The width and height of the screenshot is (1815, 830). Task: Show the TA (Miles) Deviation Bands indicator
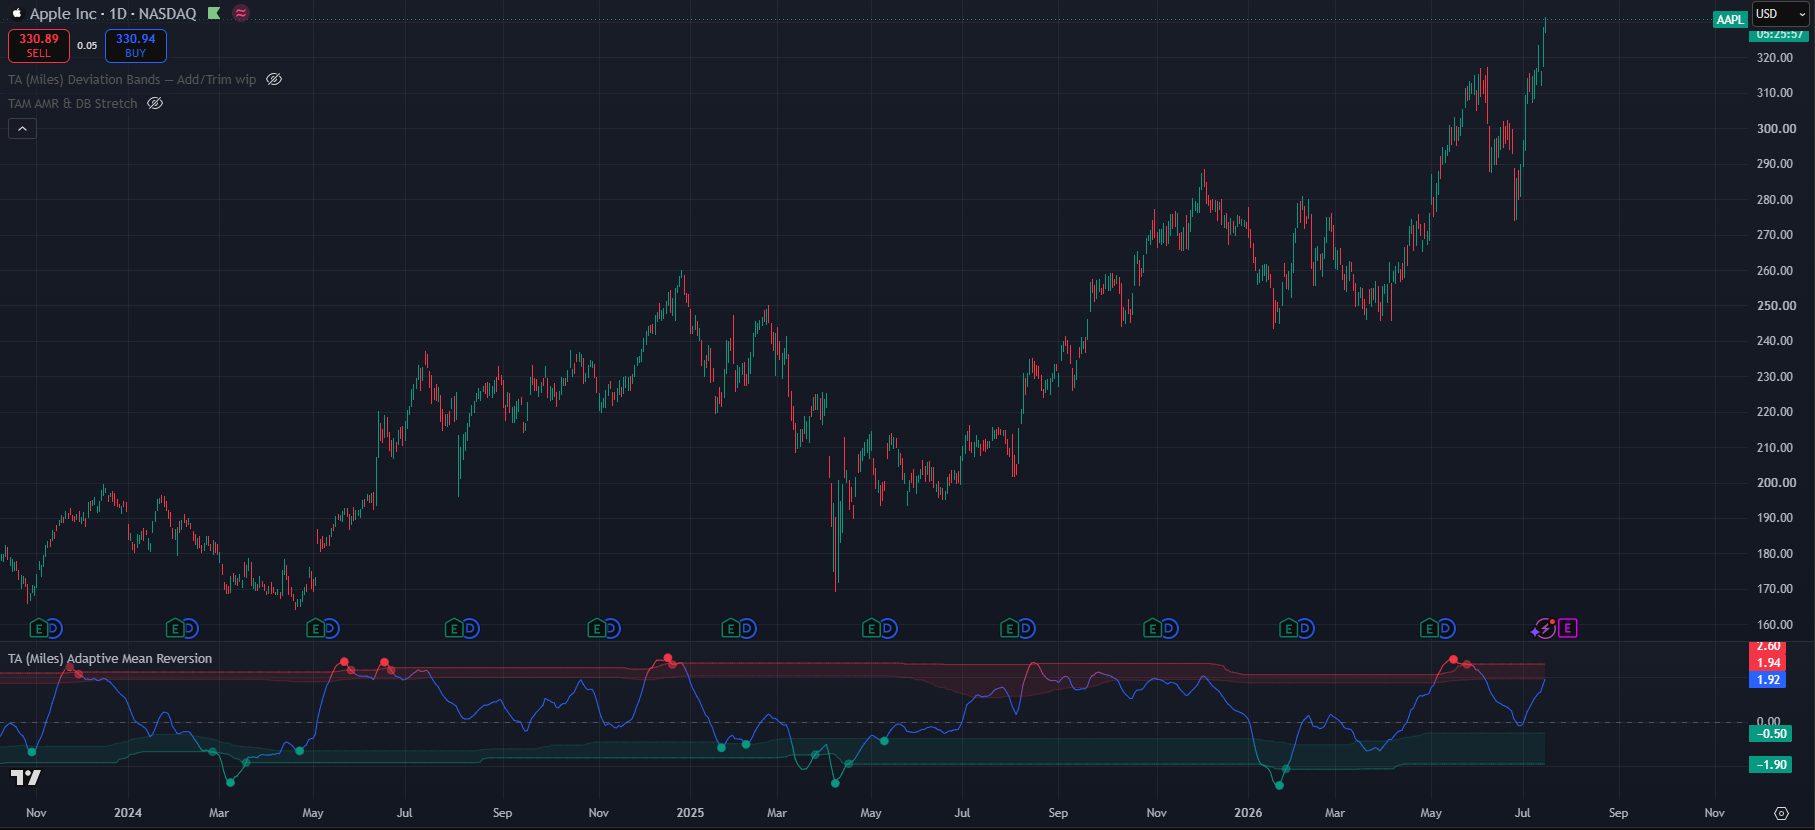point(274,79)
